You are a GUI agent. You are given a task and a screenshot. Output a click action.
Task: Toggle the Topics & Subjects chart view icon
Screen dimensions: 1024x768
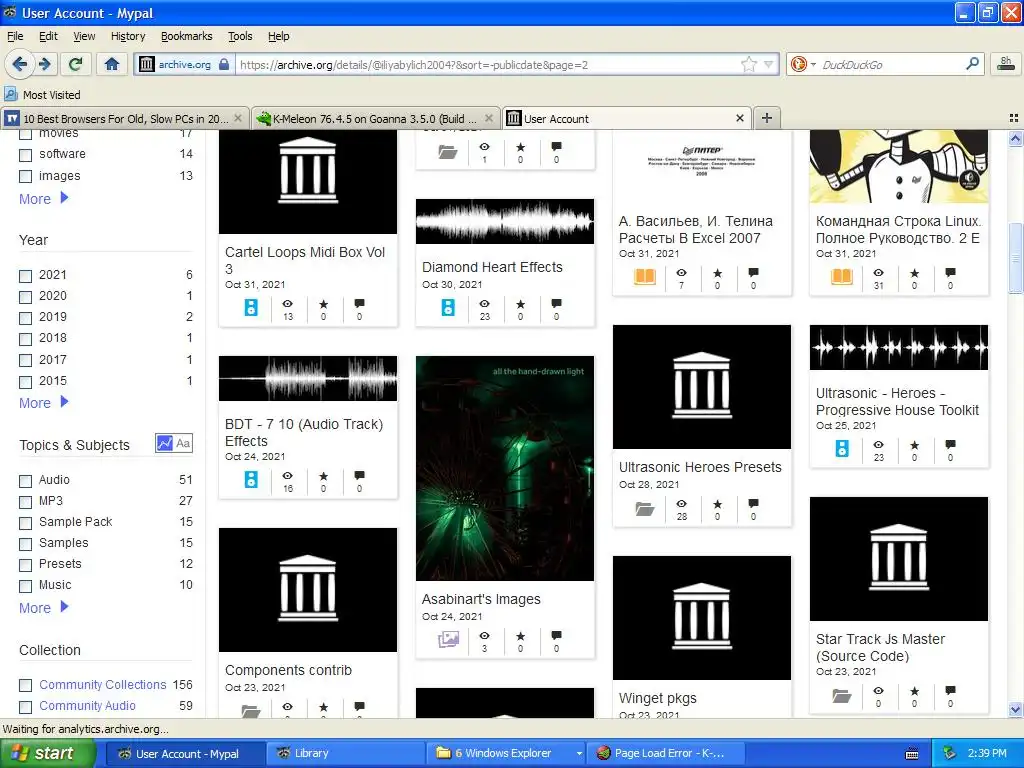pos(165,443)
